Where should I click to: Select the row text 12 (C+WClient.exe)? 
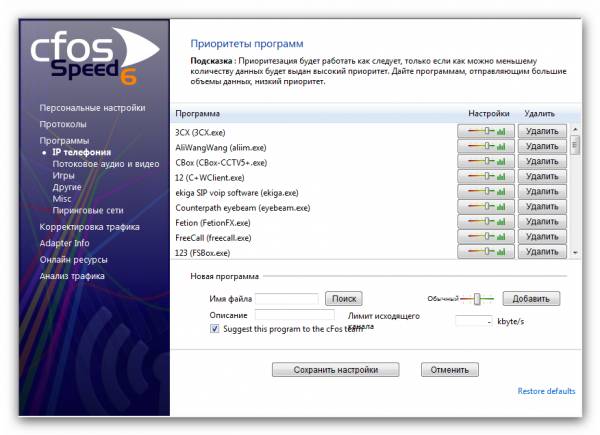(x=210, y=178)
